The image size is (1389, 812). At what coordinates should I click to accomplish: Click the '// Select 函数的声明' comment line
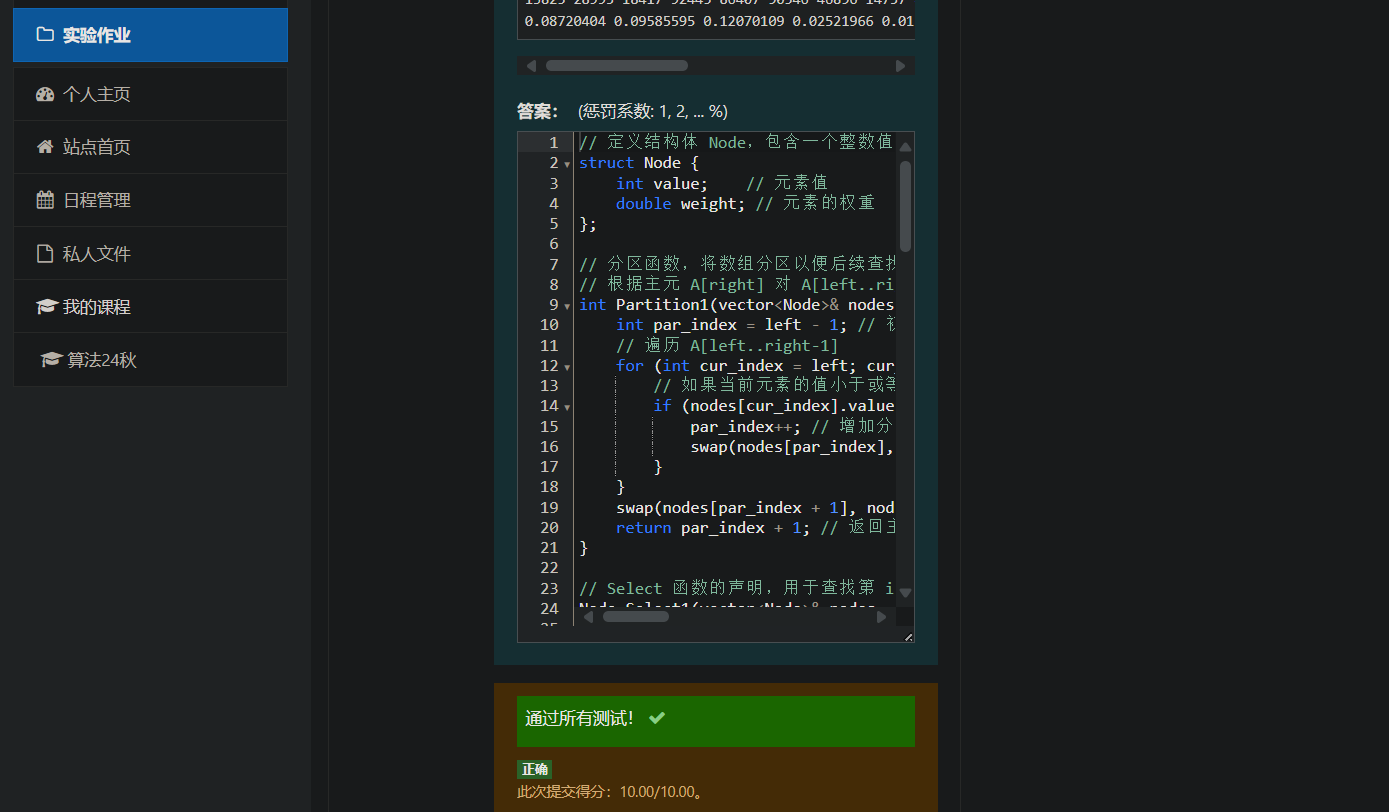coord(735,589)
